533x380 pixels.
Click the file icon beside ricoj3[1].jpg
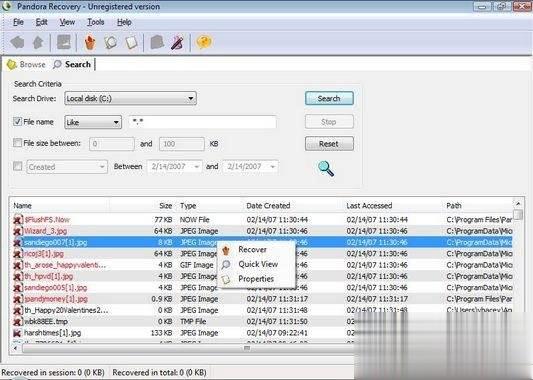[x=18, y=254]
